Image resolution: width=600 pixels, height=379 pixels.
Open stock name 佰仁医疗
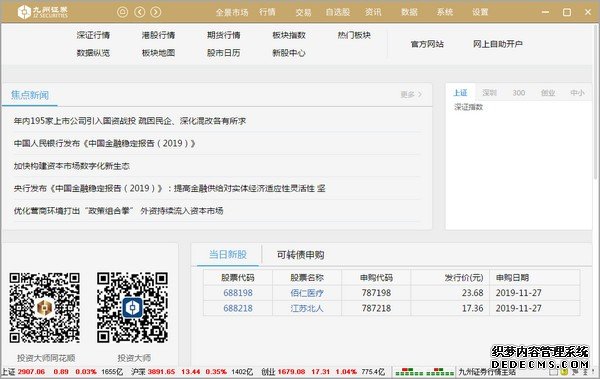(x=307, y=293)
